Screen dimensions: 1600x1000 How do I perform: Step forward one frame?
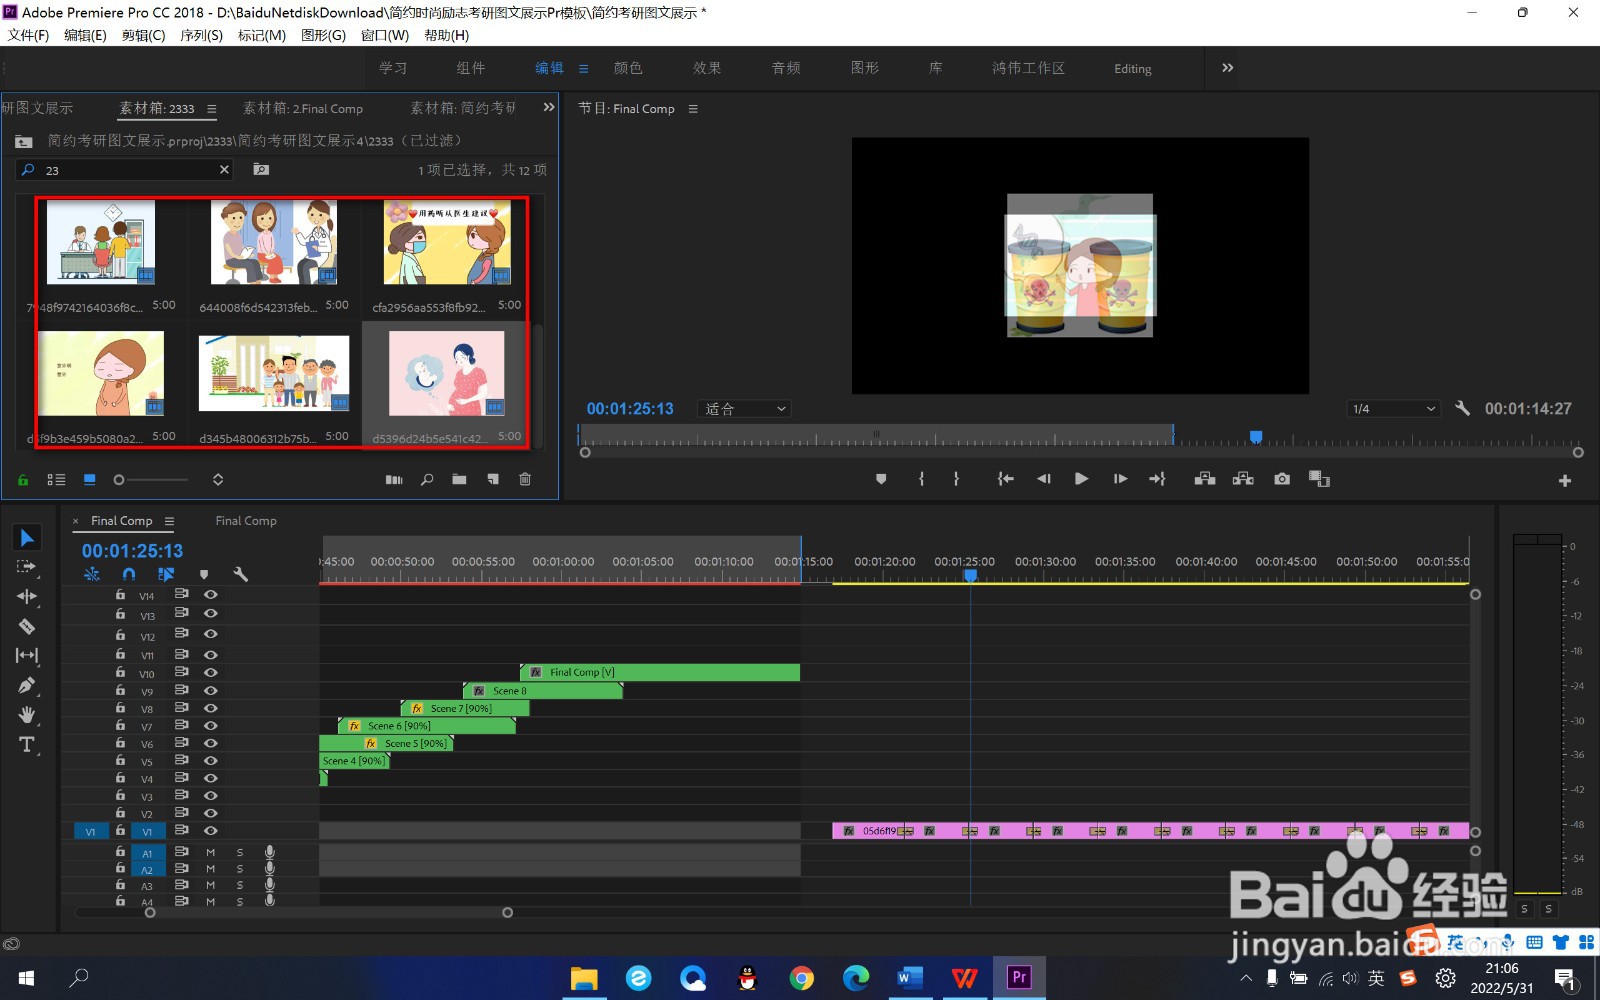[x=1120, y=479]
